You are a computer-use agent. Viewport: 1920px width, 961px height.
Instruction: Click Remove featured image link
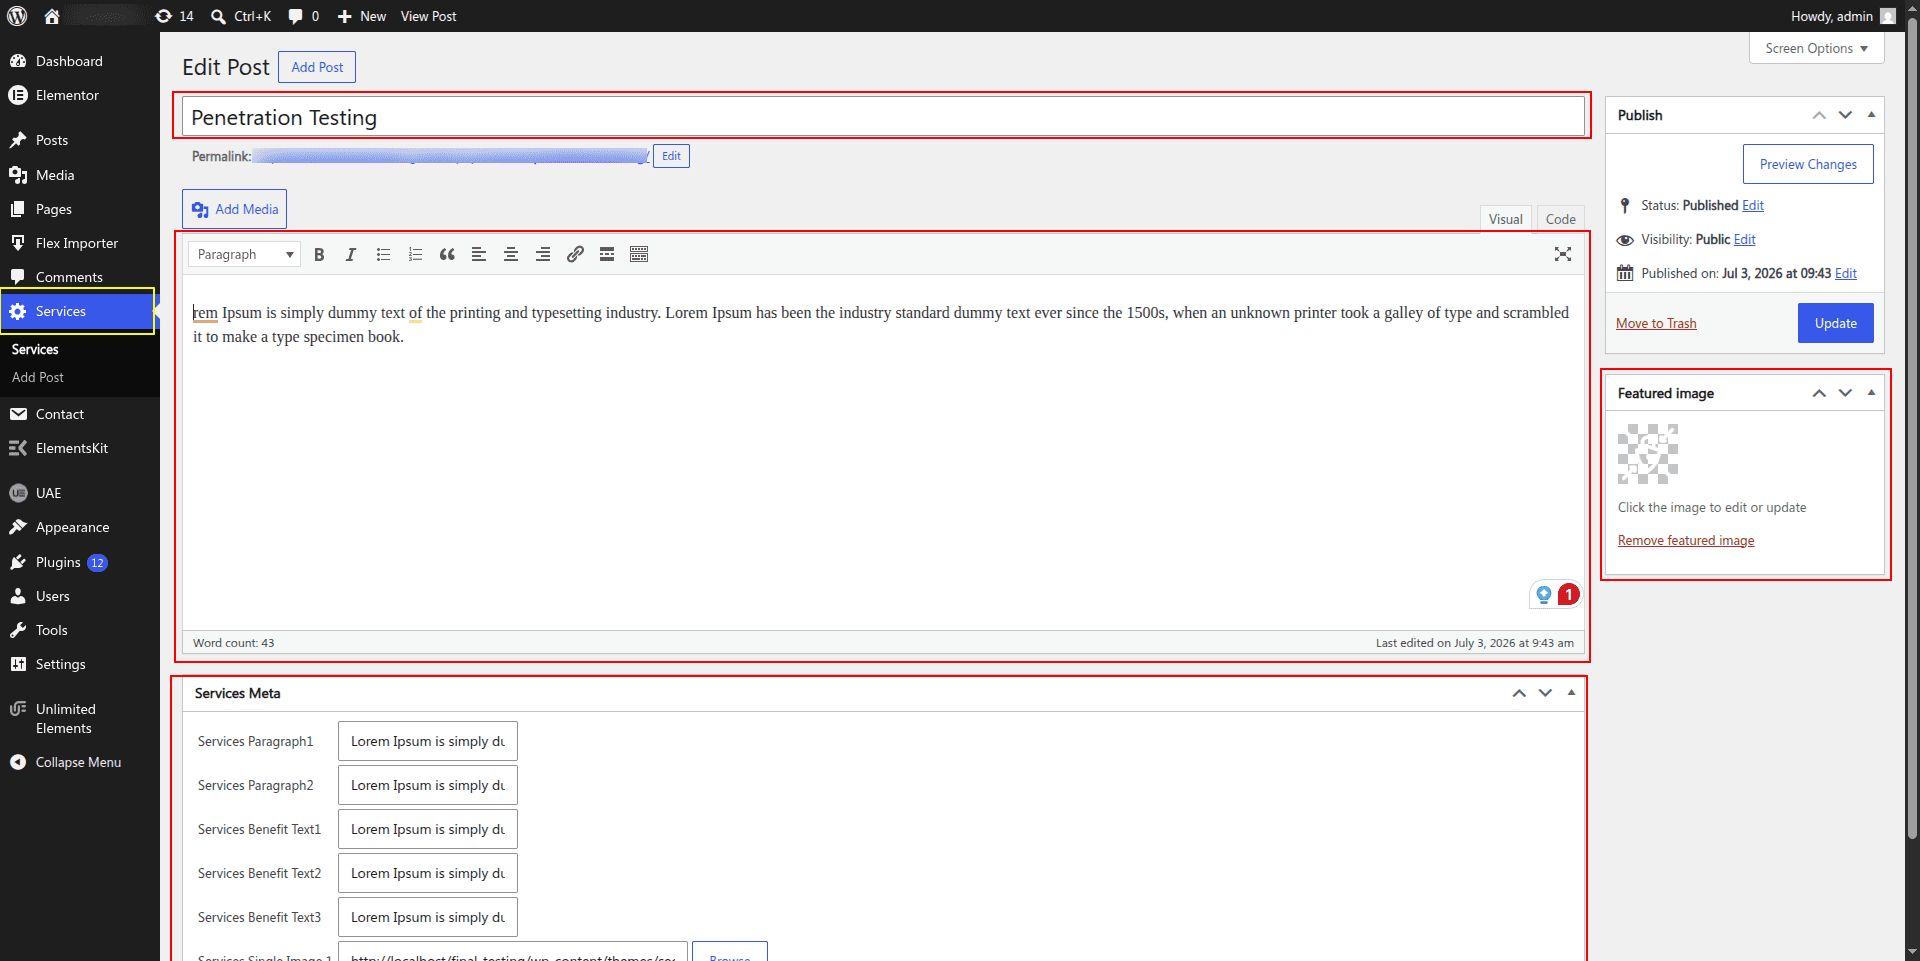(x=1686, y=540)
